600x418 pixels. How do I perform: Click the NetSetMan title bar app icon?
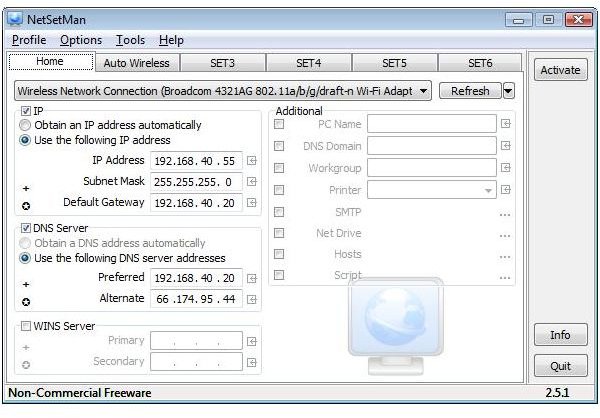click(x=15, y=19)
